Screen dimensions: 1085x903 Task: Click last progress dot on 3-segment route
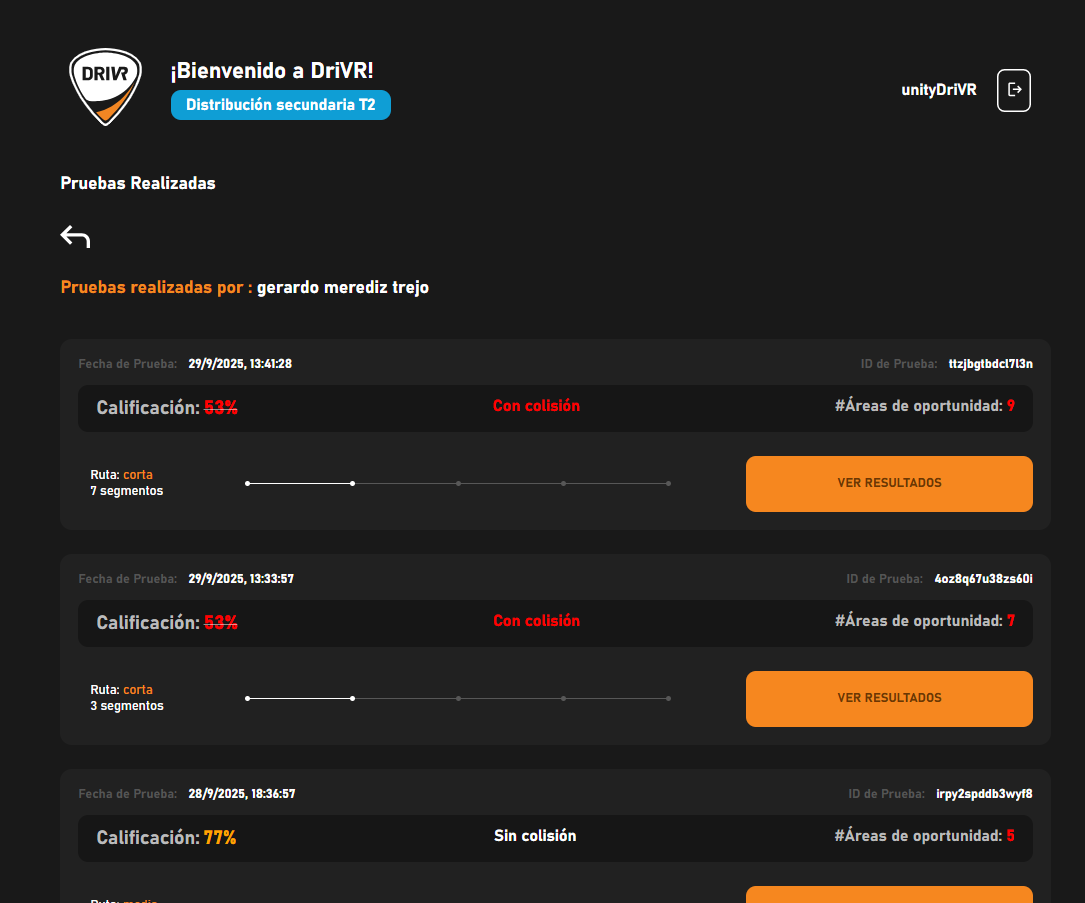click(668, 698)
